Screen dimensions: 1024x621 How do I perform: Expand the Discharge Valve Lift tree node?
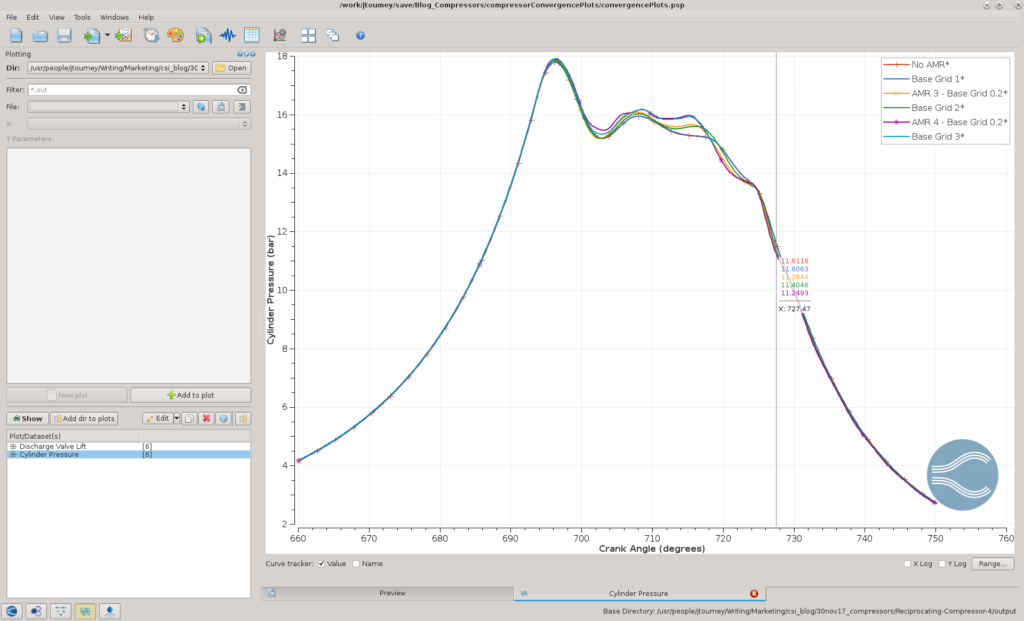[13, 447]
